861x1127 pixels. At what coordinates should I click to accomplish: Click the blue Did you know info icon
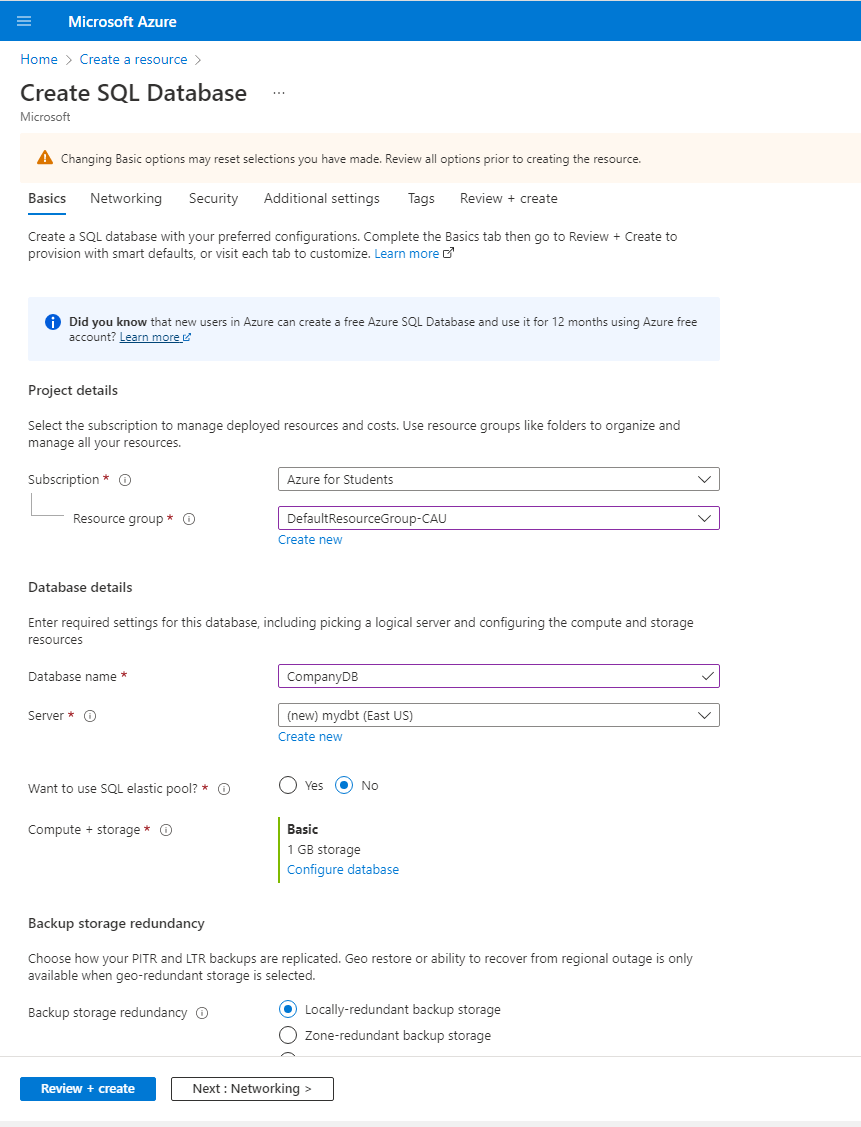52,322
